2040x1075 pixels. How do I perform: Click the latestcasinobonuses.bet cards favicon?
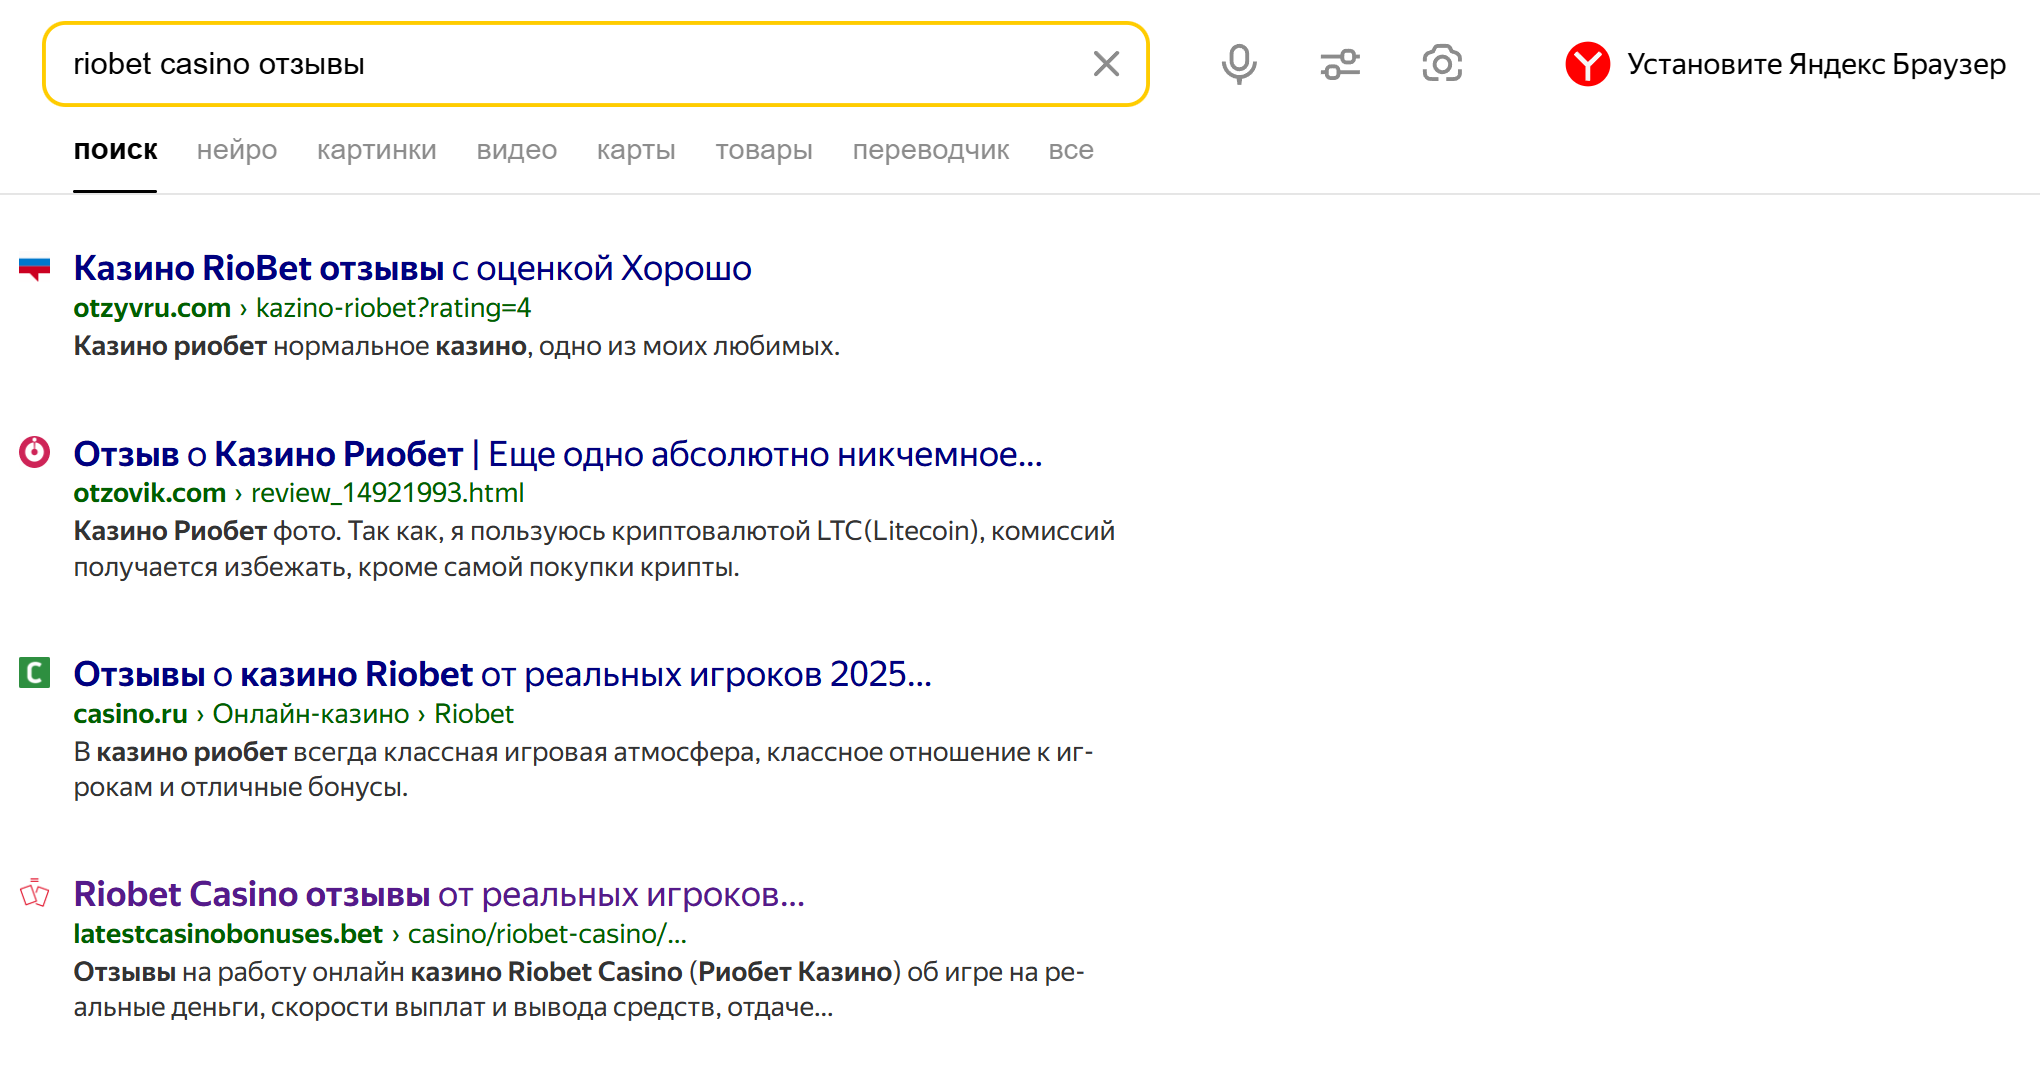coord(34,893)
